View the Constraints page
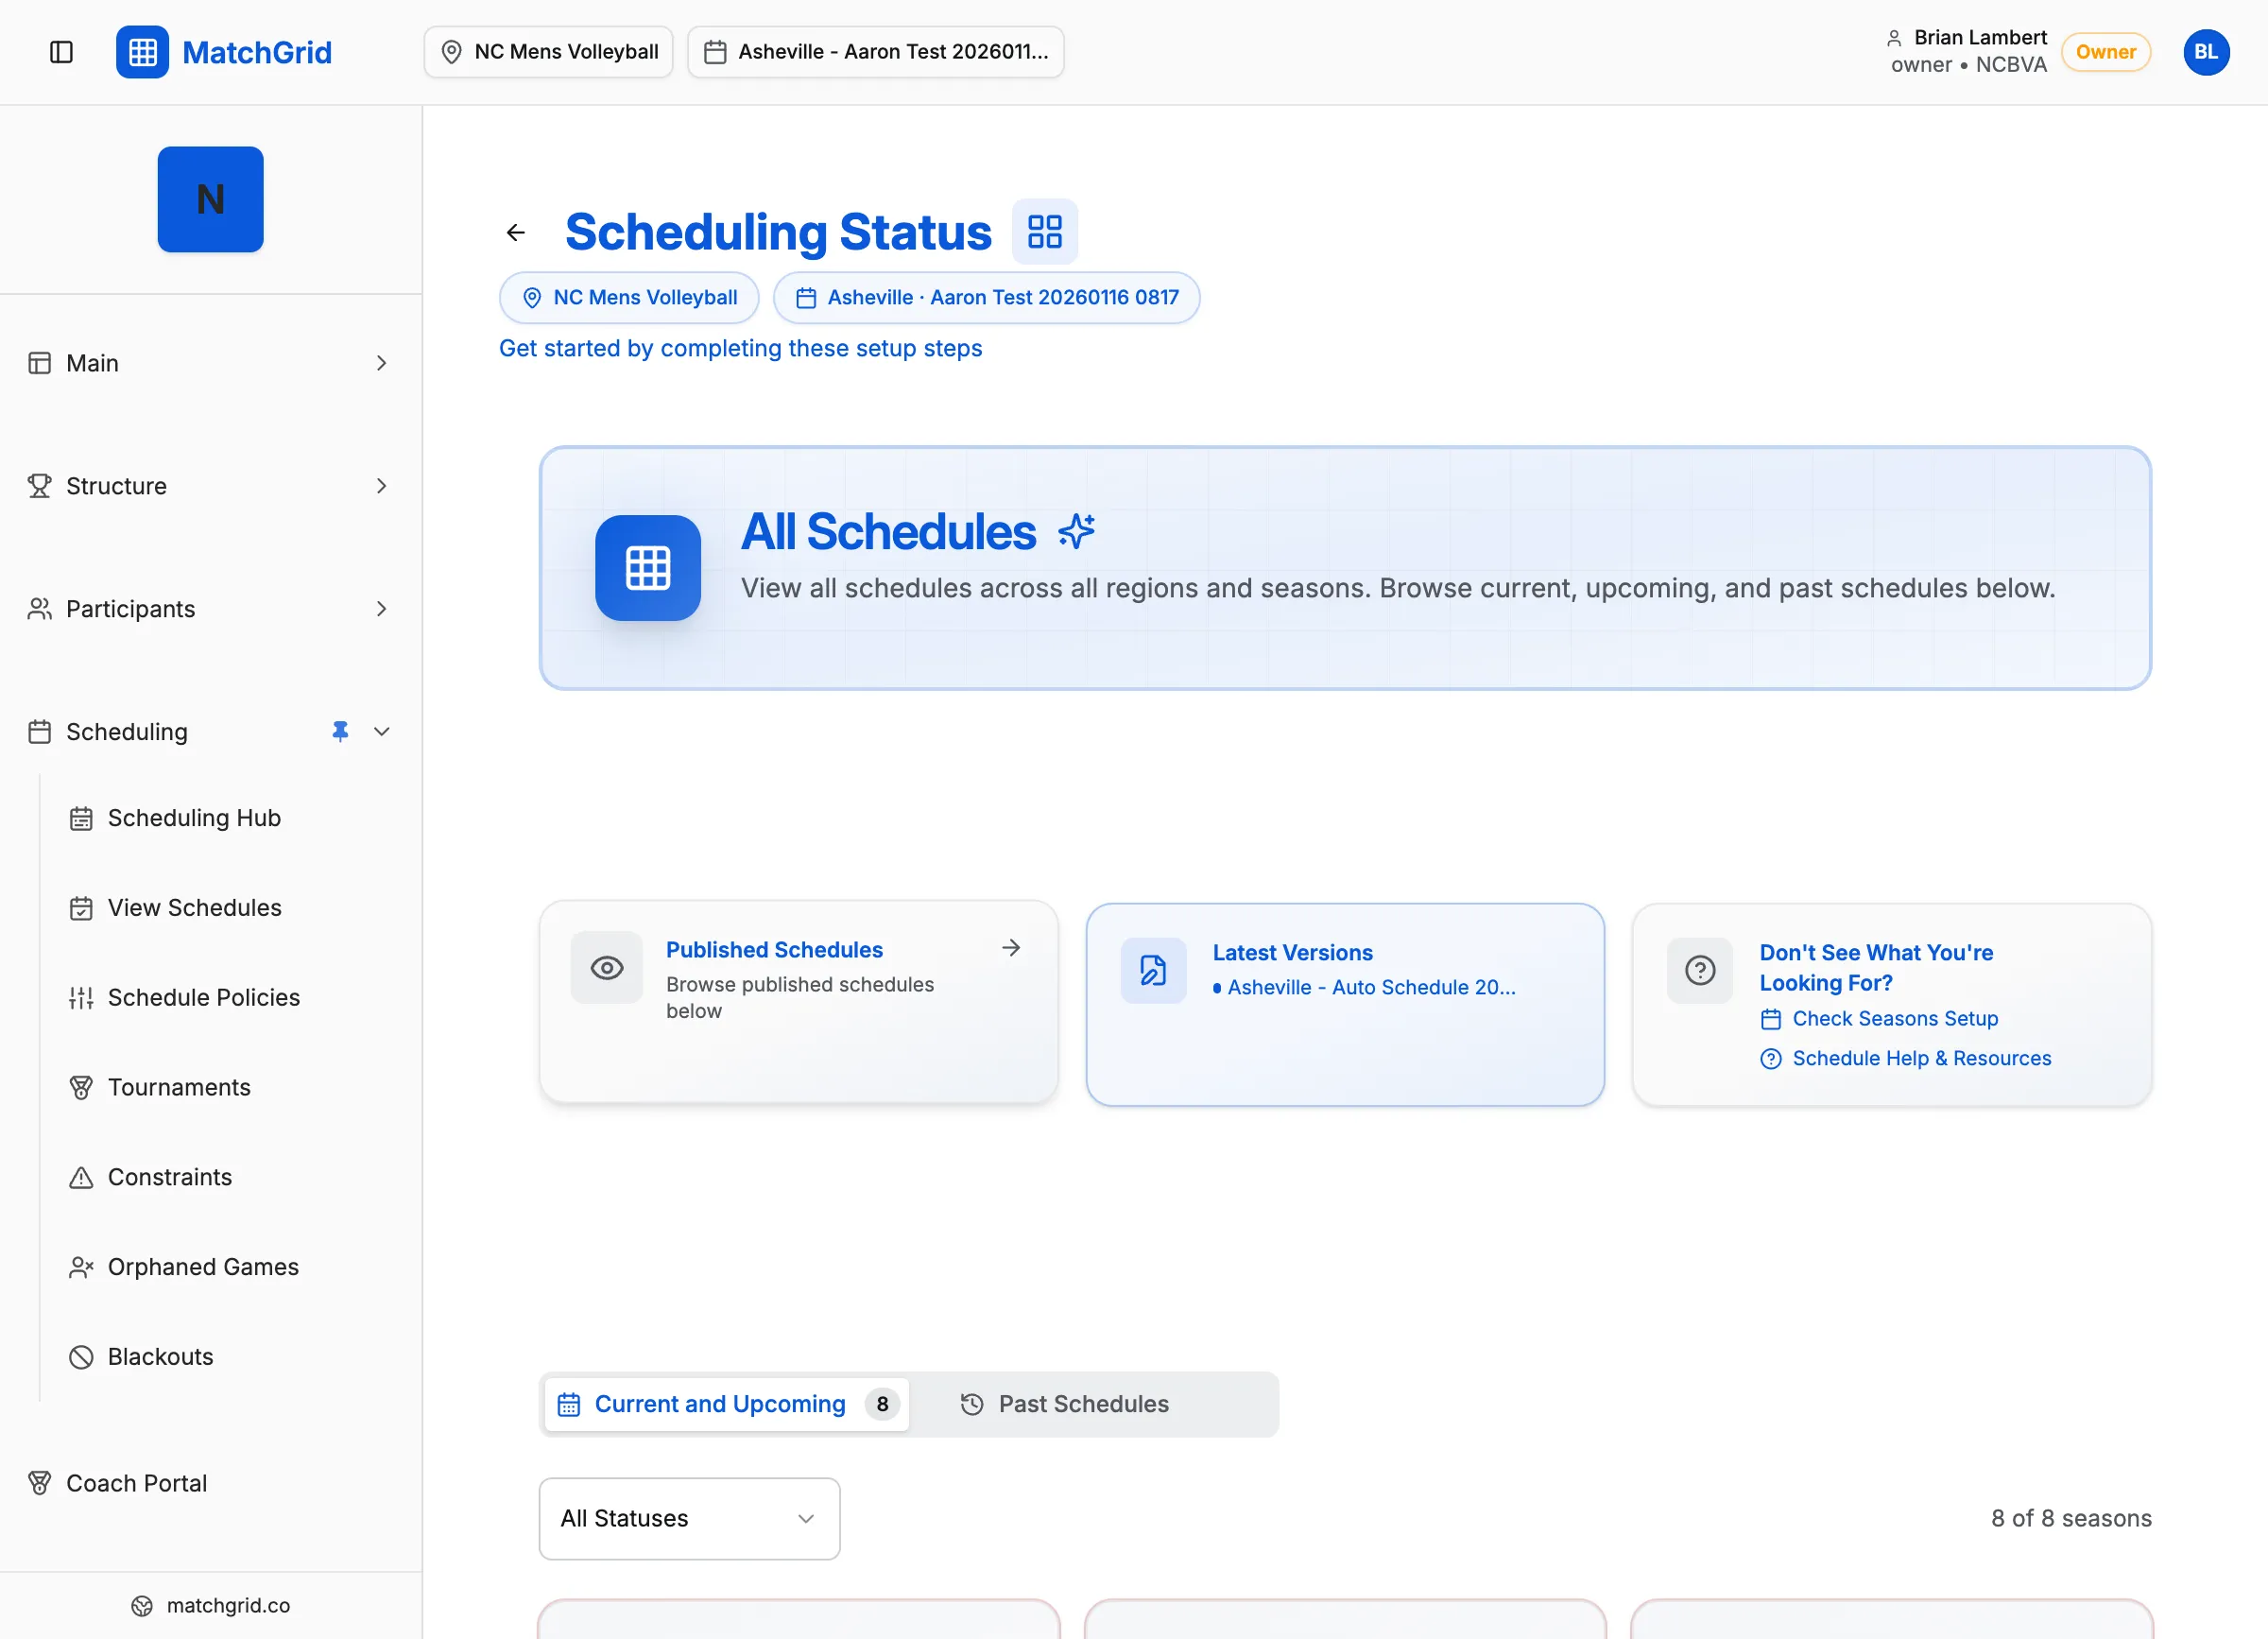This screenshot has height=1639, width=2268. (x=169, y=1177)
